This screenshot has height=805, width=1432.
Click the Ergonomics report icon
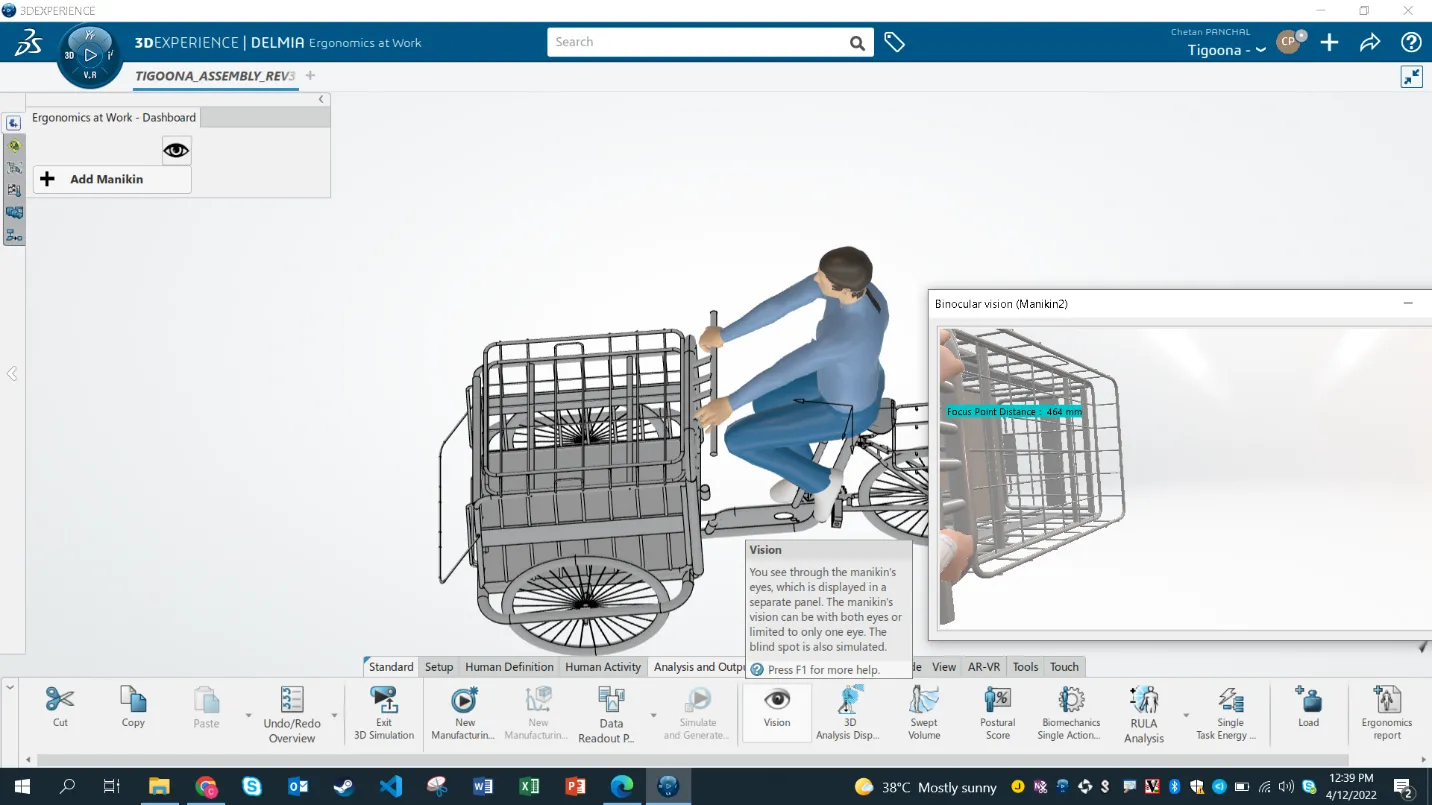coord(1386,710)
